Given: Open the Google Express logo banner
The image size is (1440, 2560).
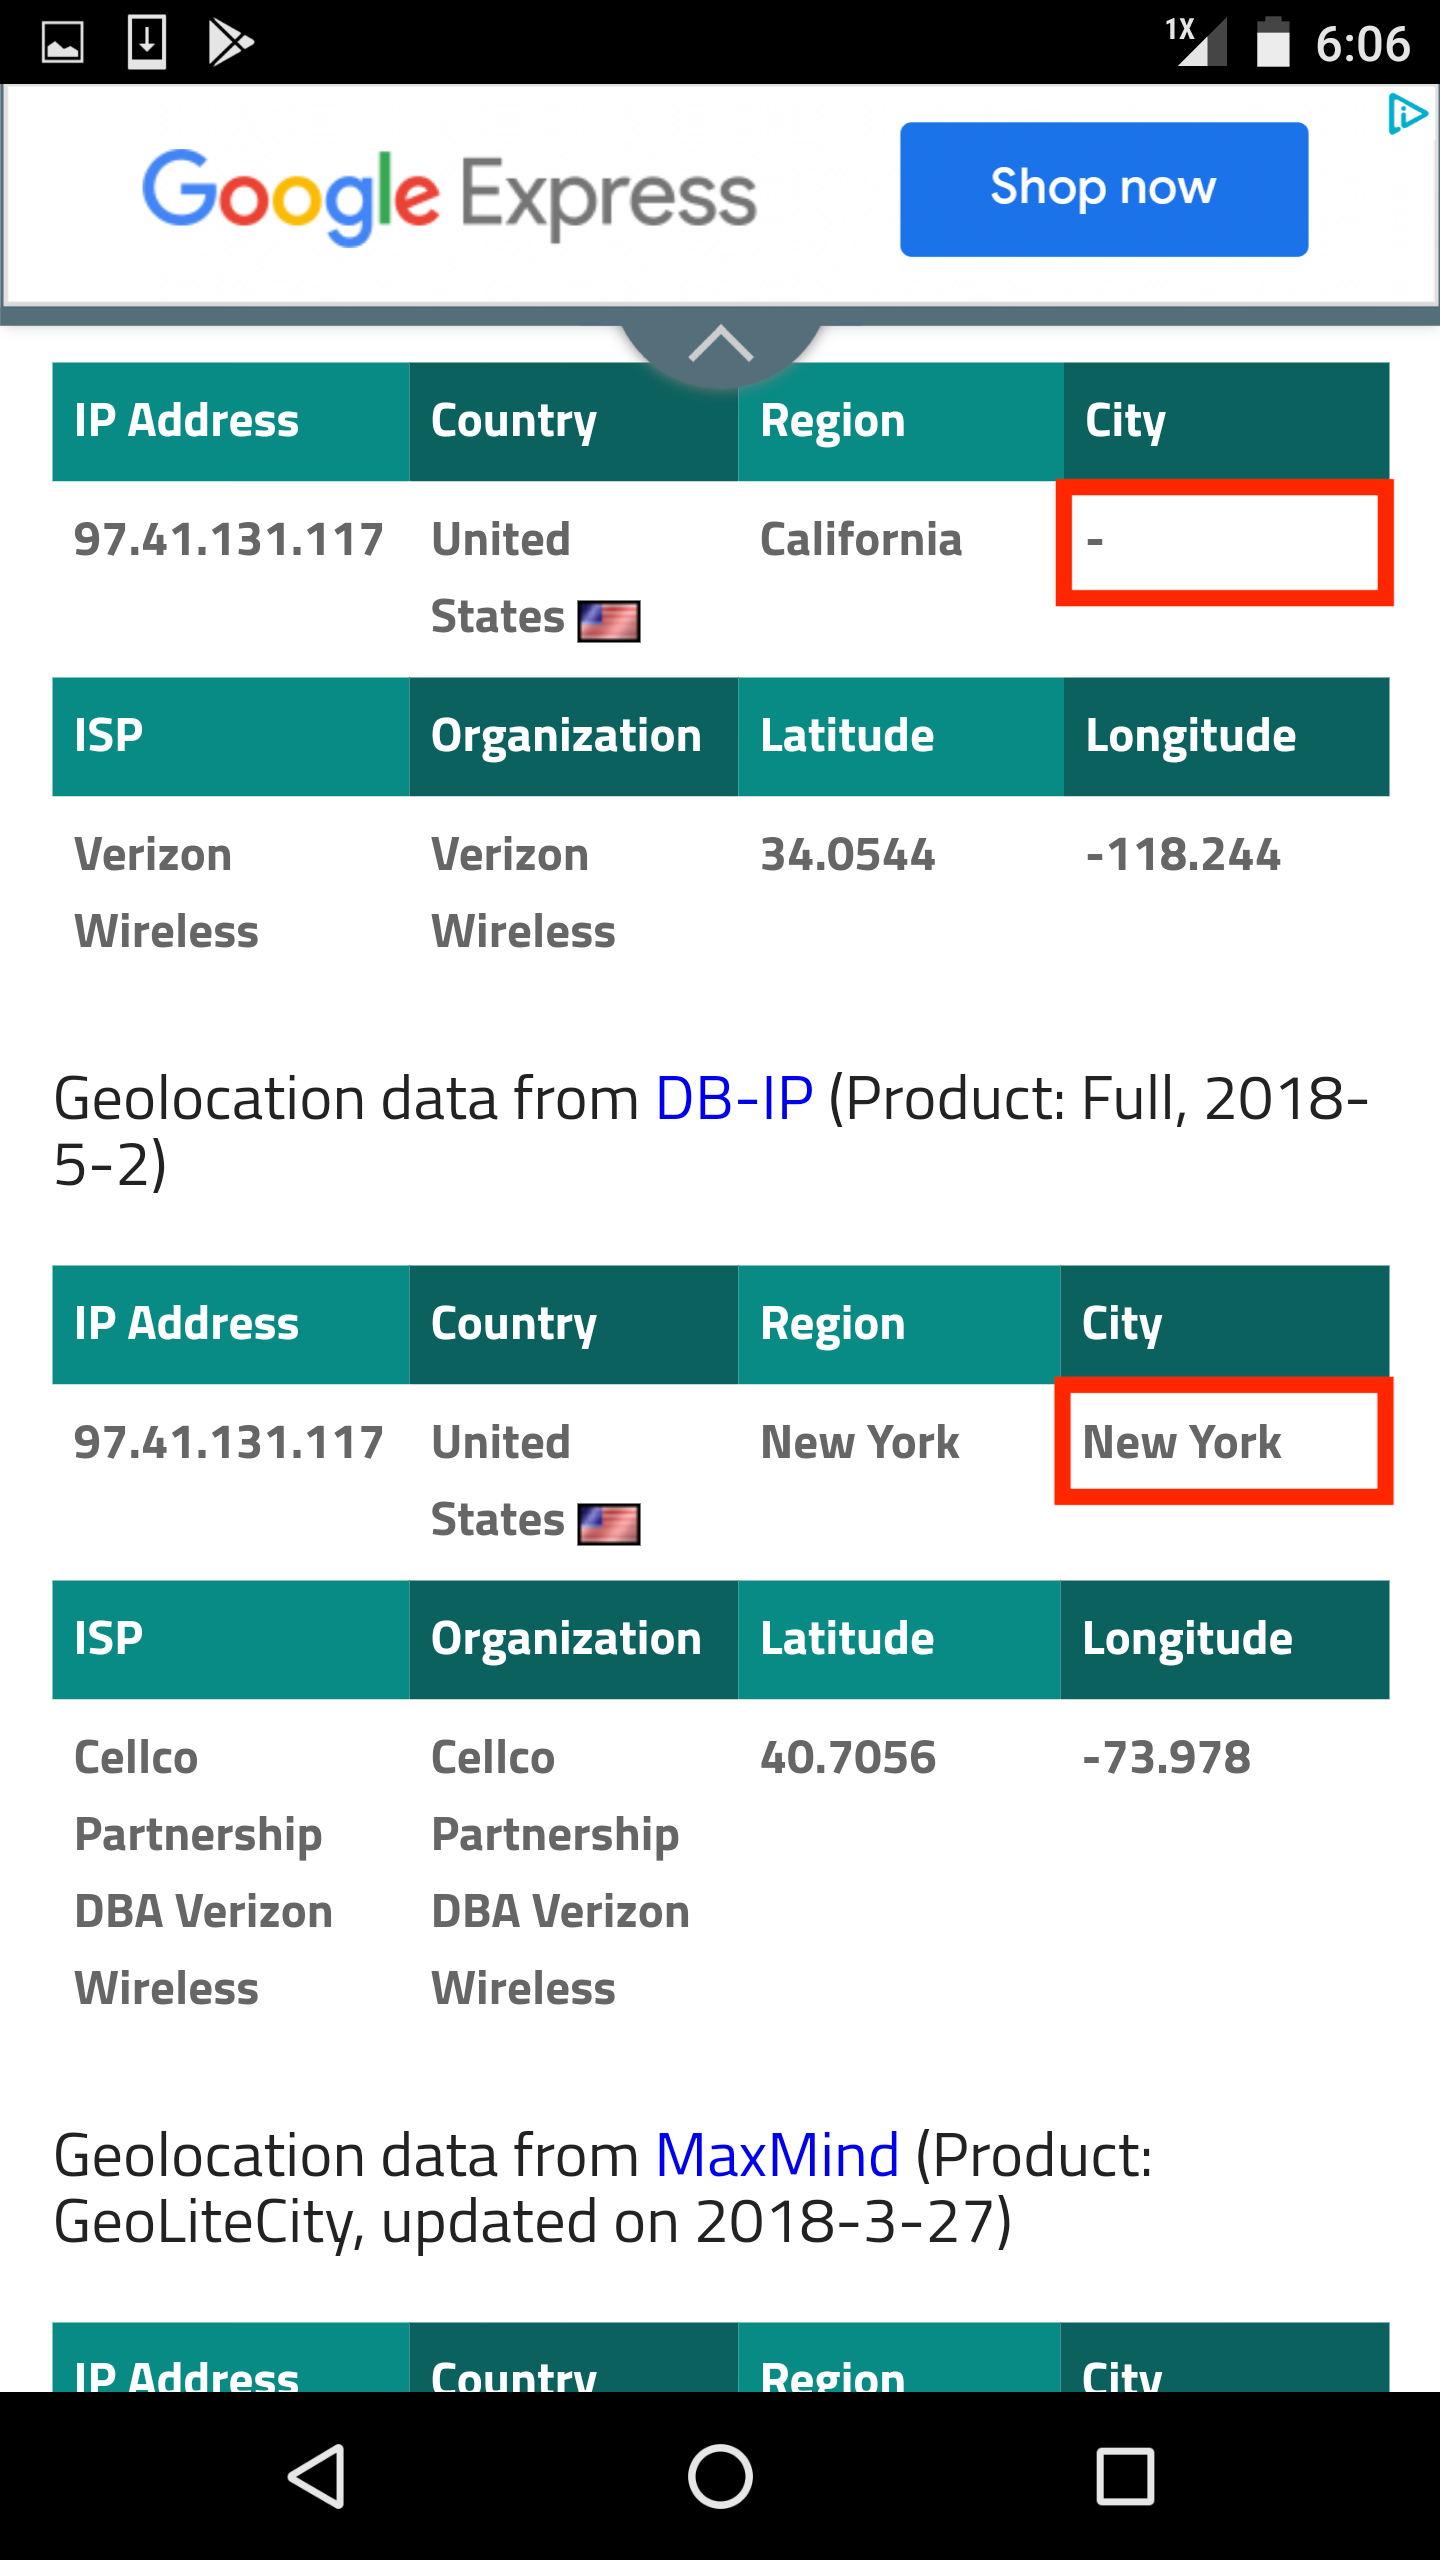Looking at the screenshot, I should tap(449, 196).
